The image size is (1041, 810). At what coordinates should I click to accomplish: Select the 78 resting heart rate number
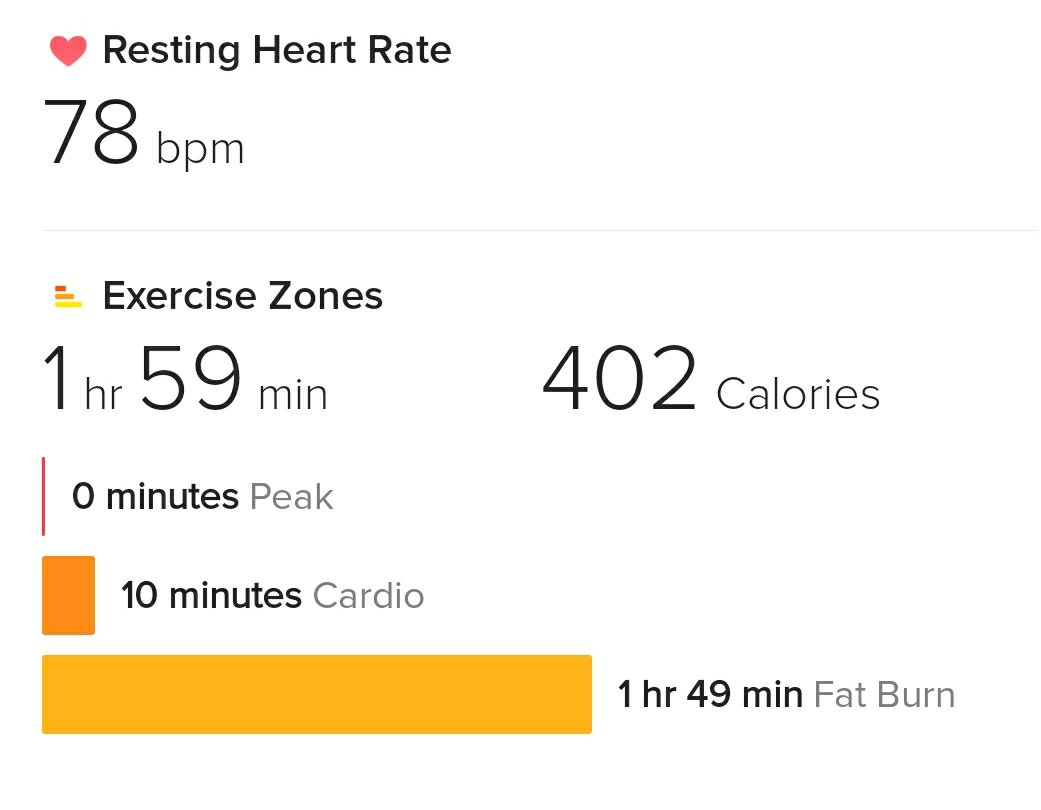tap(91, 133)
